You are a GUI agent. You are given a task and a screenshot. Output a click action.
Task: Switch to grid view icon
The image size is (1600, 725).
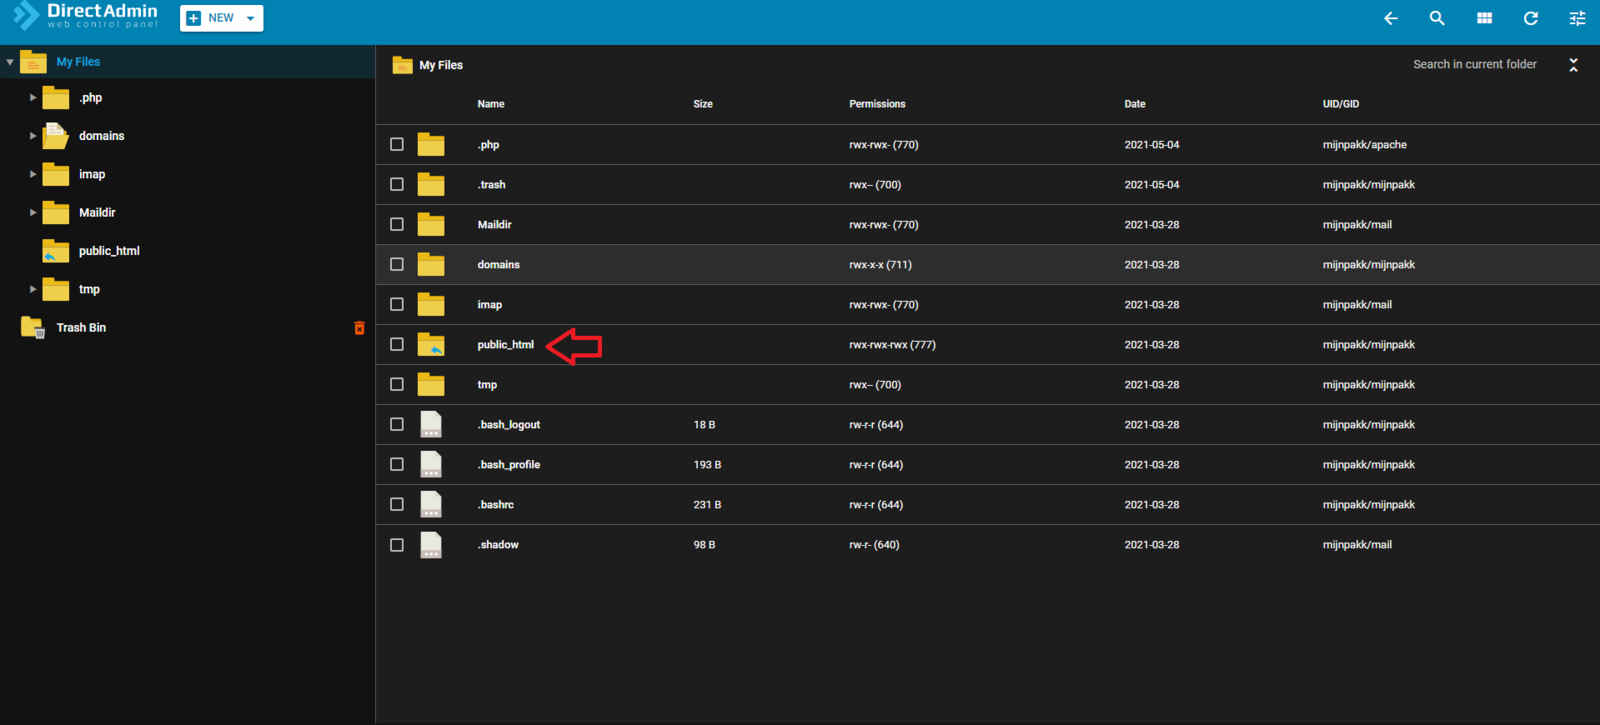(1484, 18)
